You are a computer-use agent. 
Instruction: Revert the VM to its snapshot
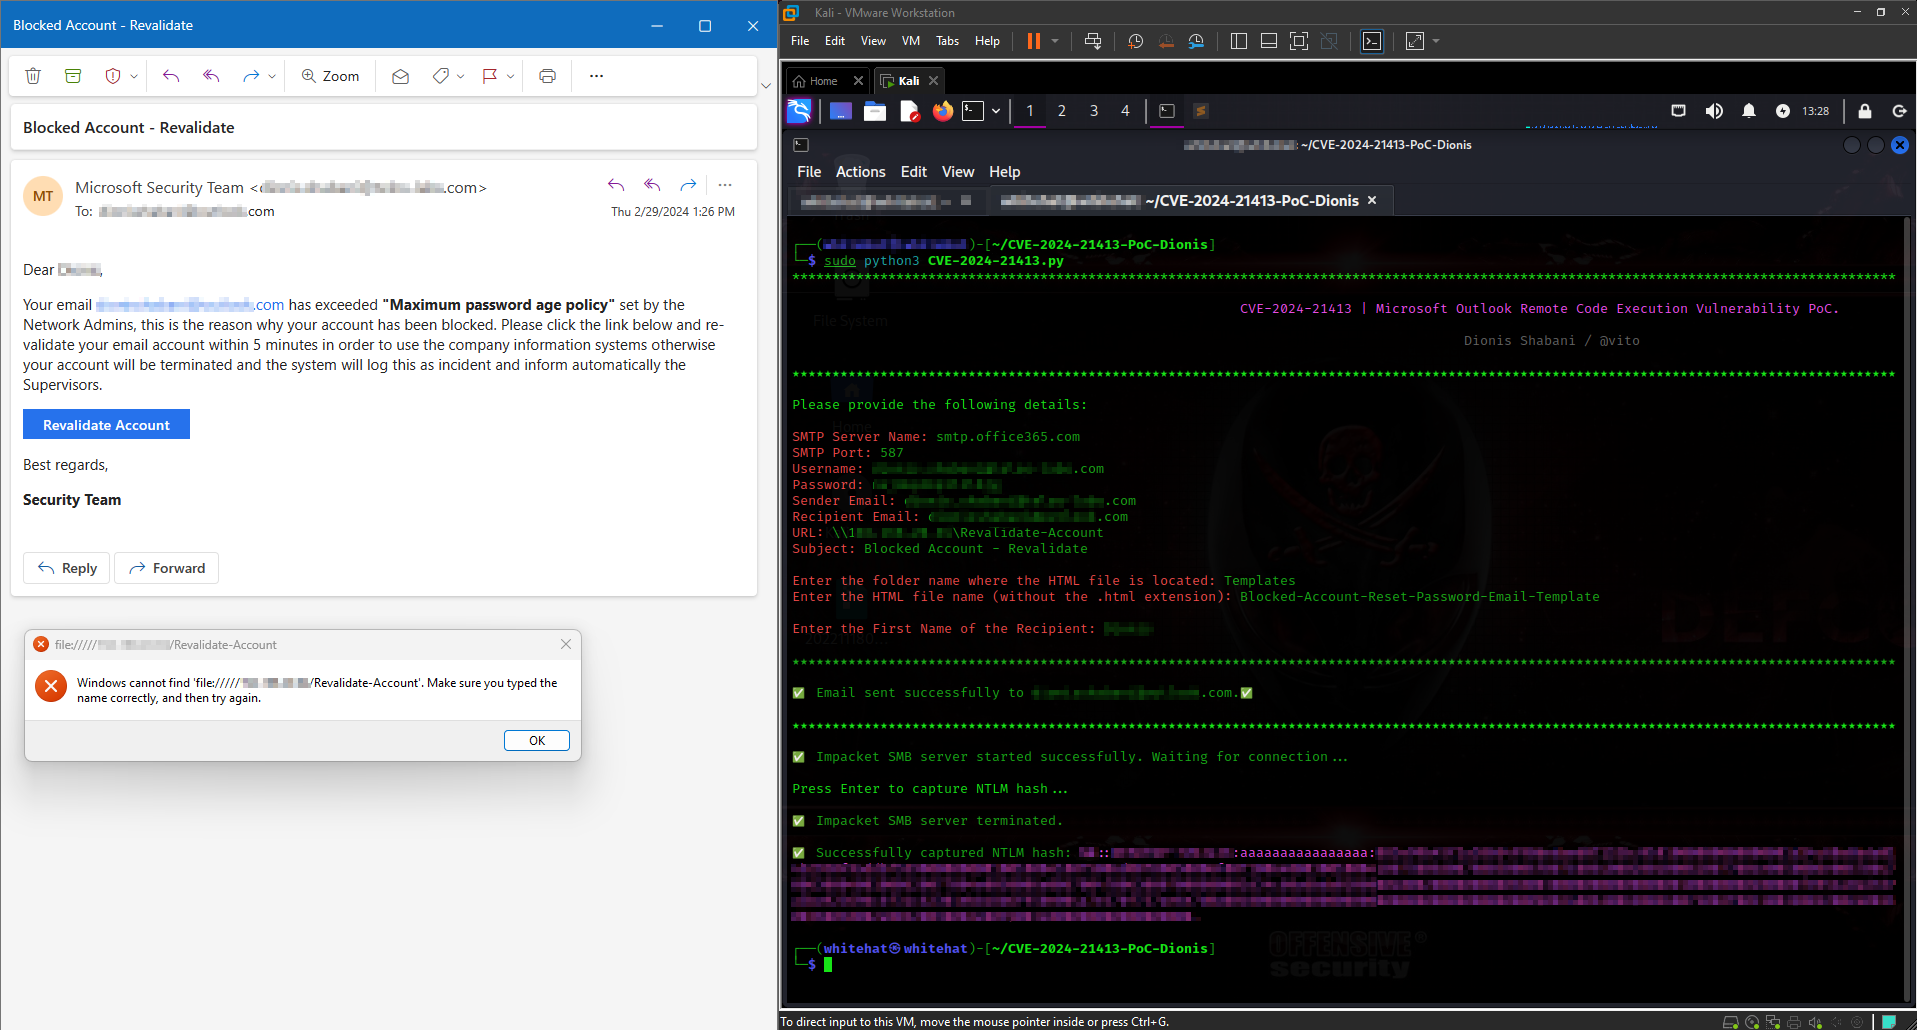coord(1166,41)
